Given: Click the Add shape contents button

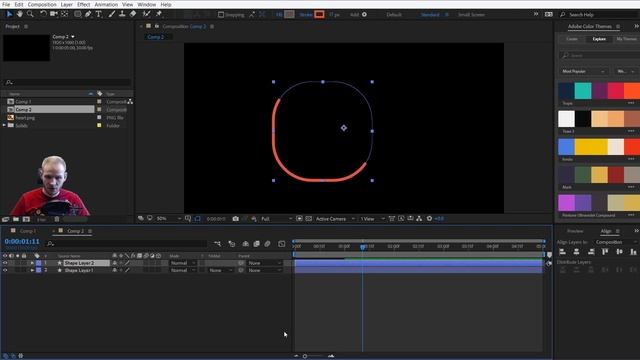Looking at the screenshot, I should coord(364,15).
